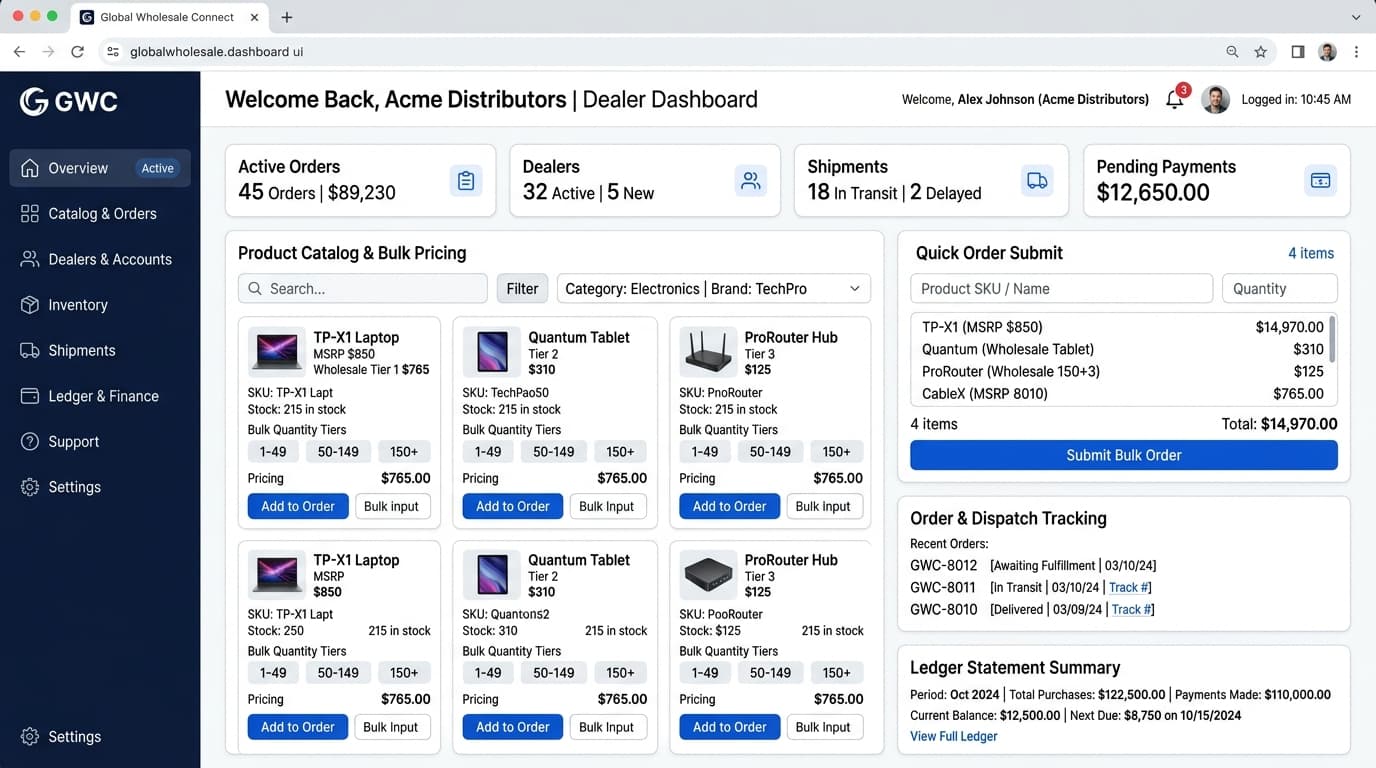Bookmark this page with the star icon
The width and height of the screenshot is (1376, 768).
coord(1260,52)
